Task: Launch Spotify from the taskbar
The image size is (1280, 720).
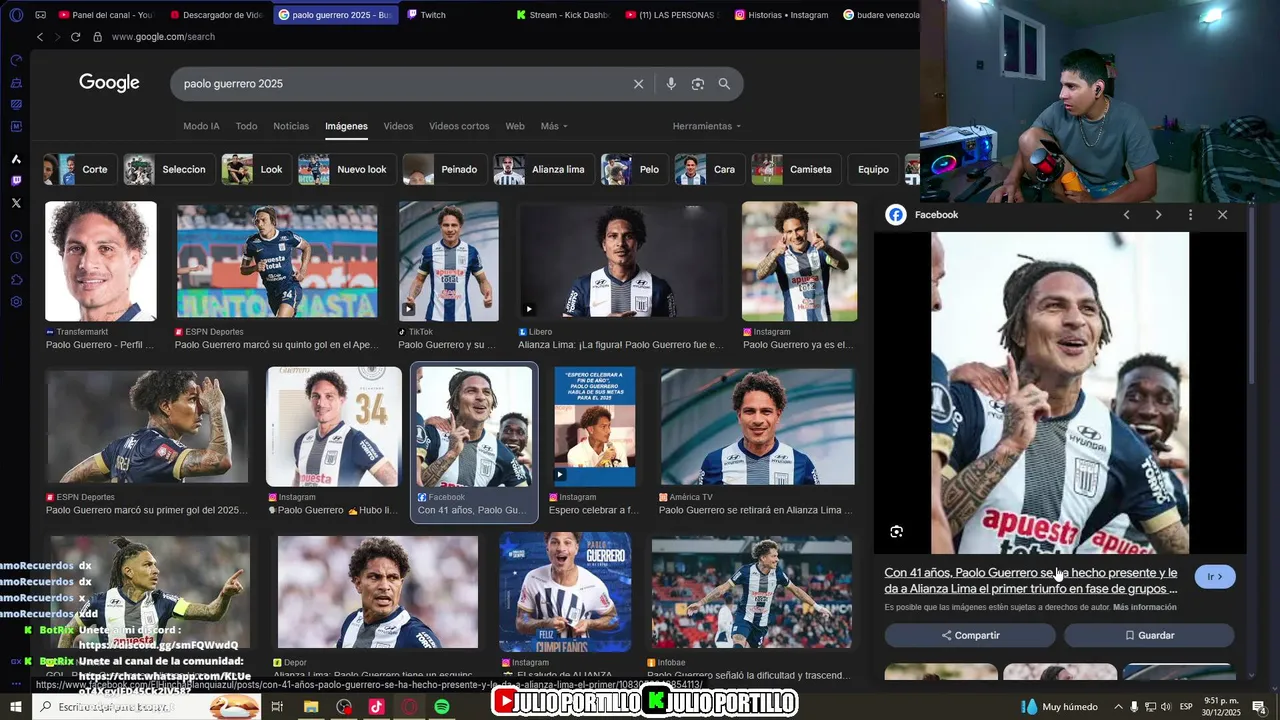Action: point(442,707)
